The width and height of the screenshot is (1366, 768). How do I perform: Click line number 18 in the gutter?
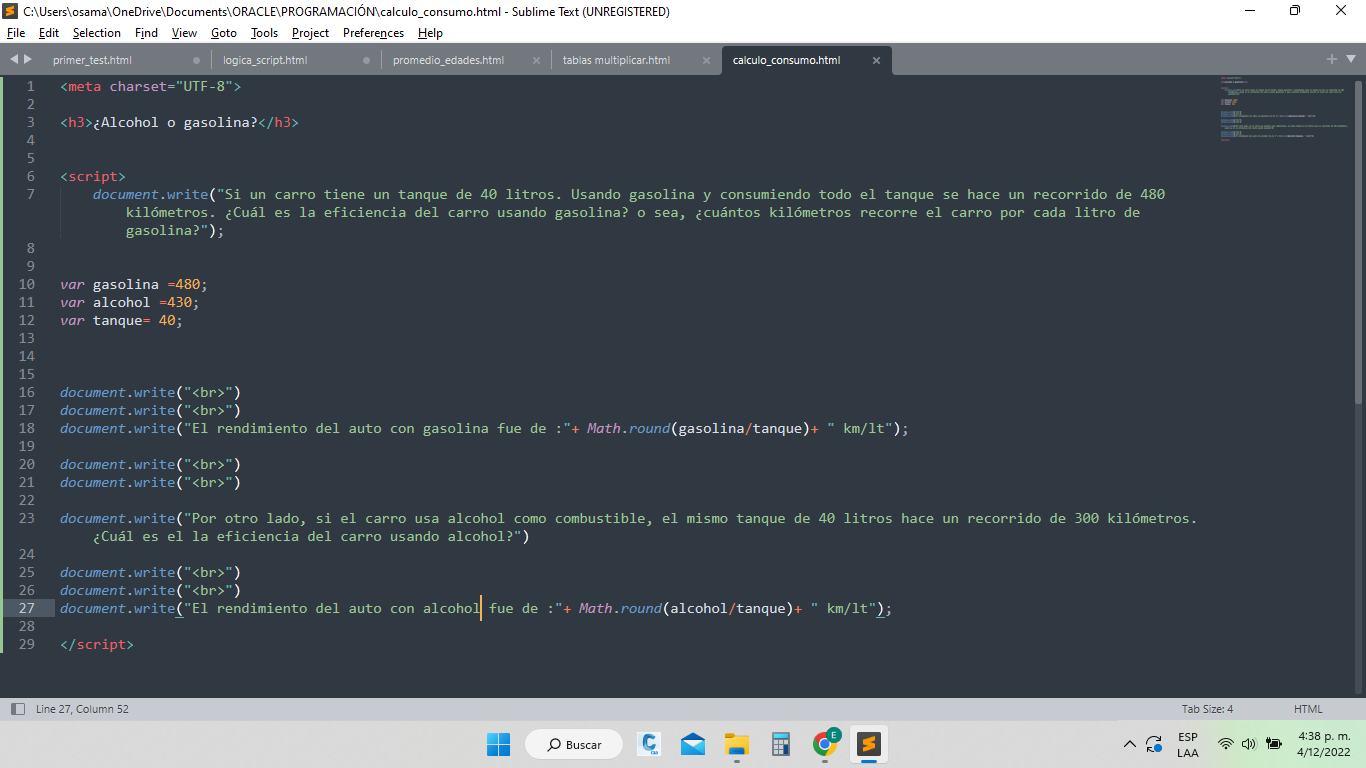pyautogui.click(x=26, y=428)
